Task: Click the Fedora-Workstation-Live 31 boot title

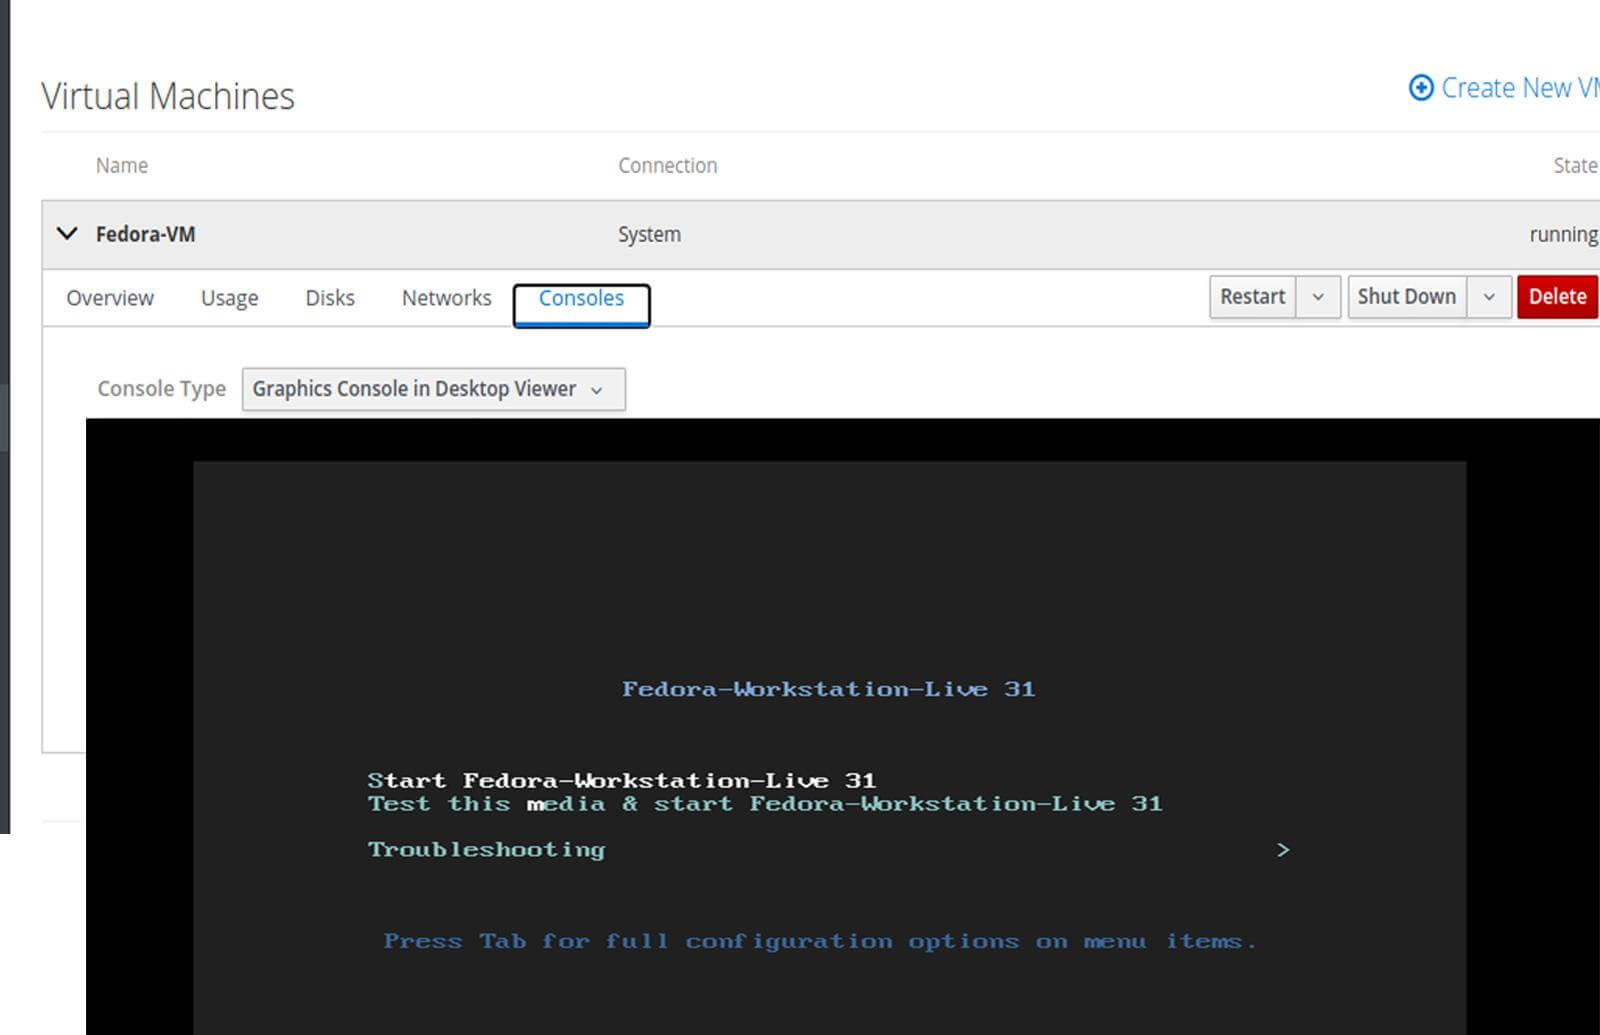Action: tap(829, 688)
